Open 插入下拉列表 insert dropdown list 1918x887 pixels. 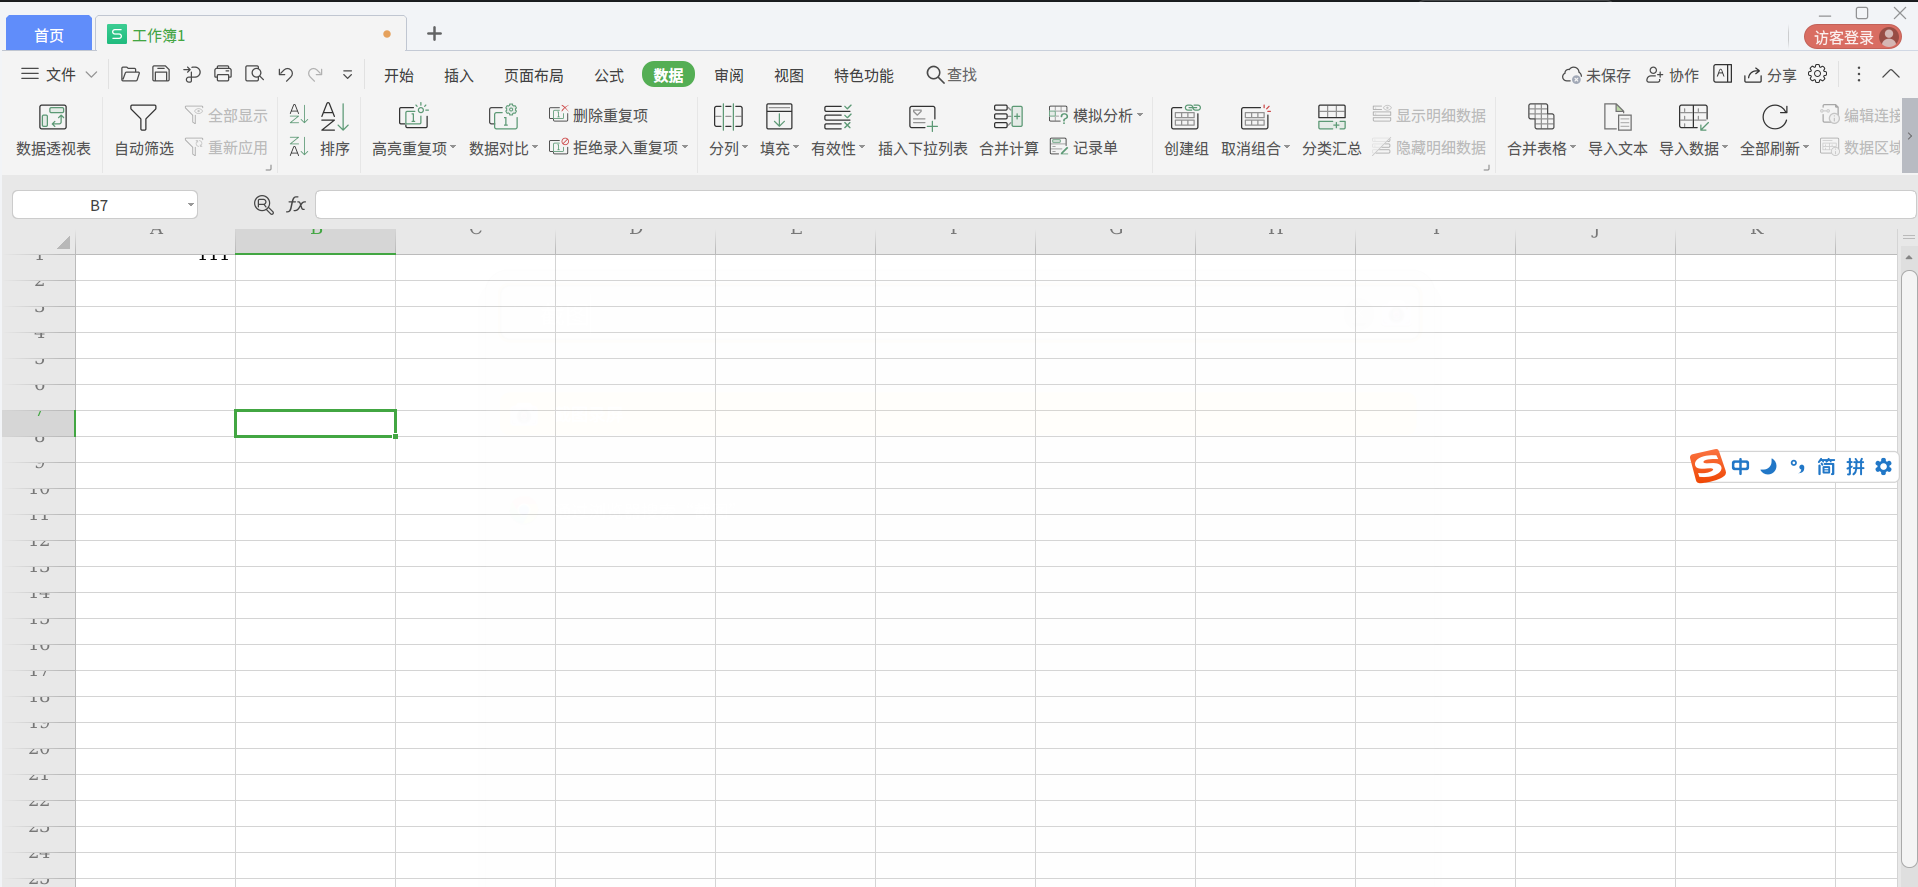coord(922,131)
